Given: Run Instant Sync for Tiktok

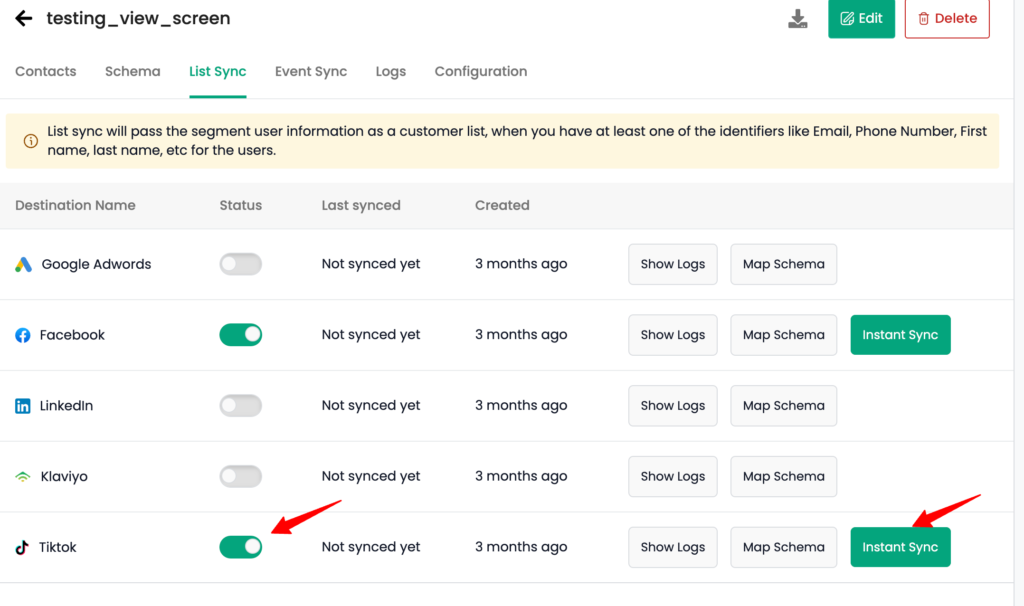Looking at the screenshot, I should click(900, 547).
